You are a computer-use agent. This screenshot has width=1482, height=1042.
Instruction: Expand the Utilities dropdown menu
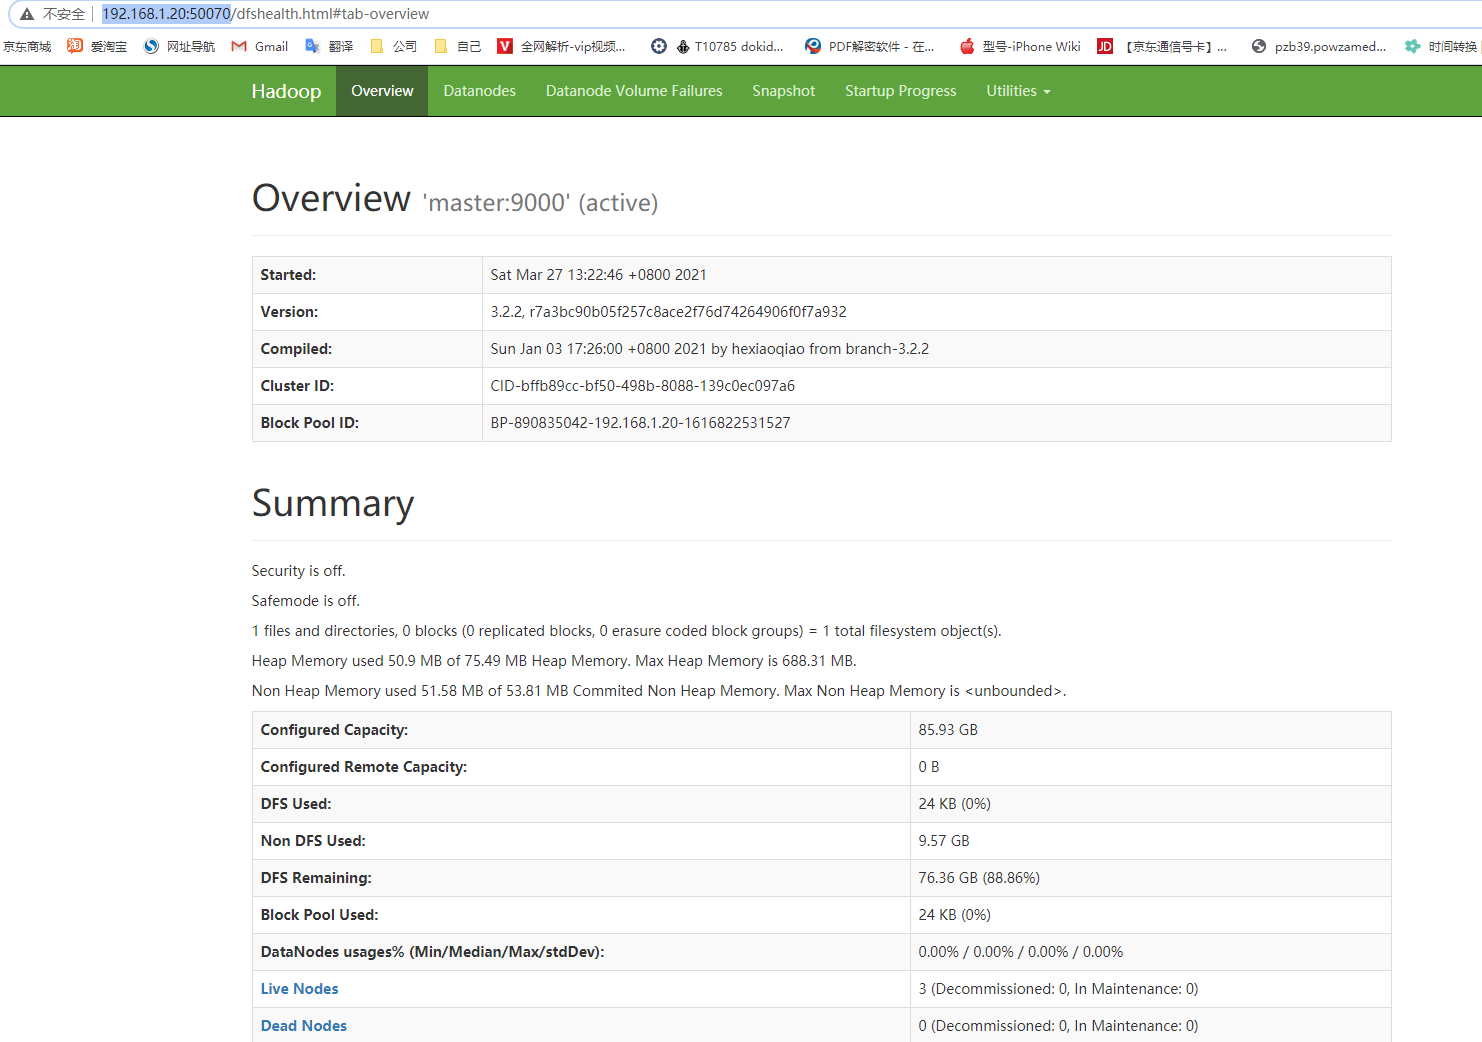[1018, 91]
